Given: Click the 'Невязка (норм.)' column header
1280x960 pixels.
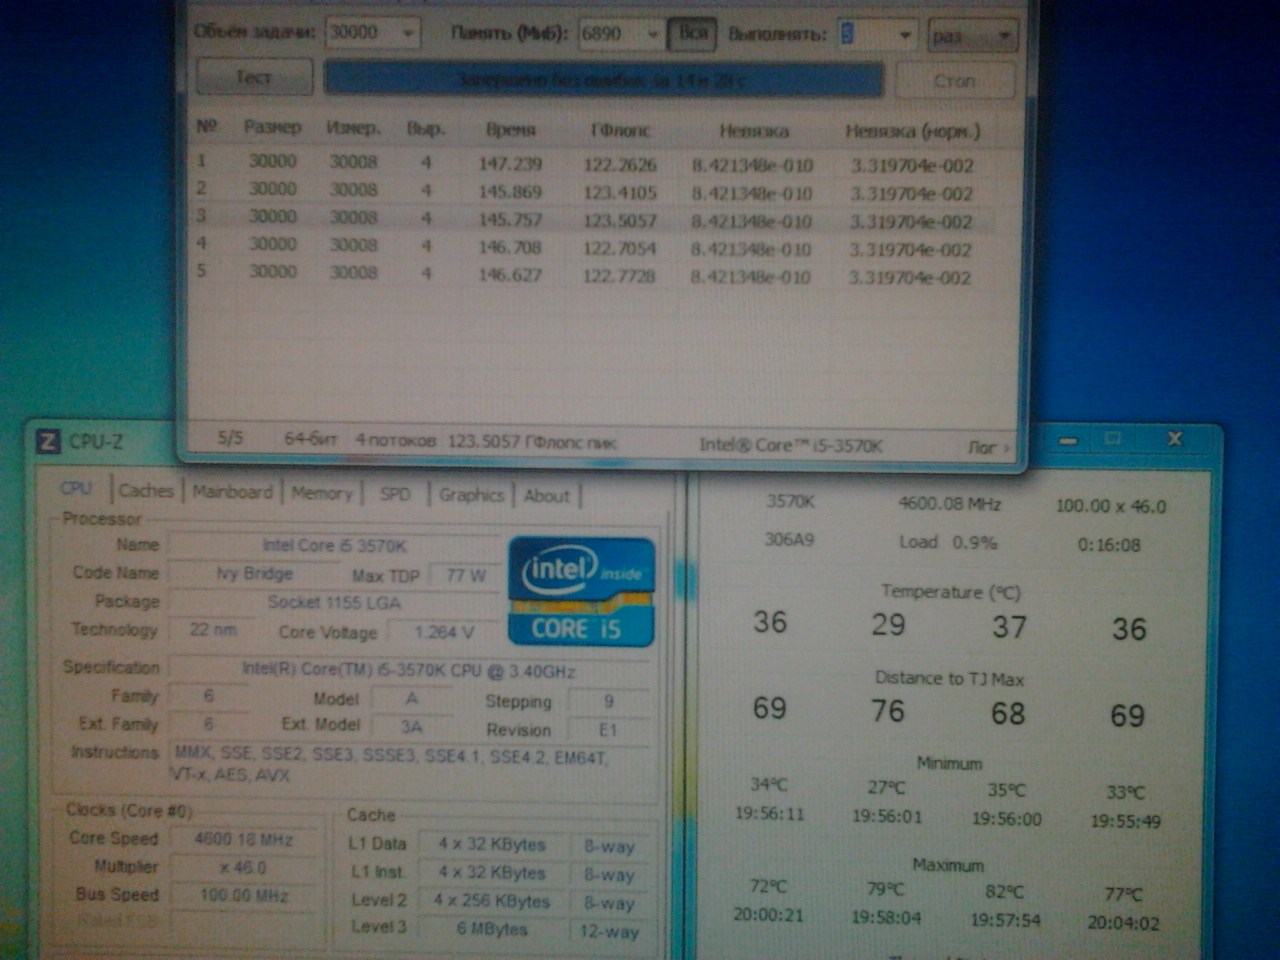Looking at the screenshot, I should [x=912, y=131].
